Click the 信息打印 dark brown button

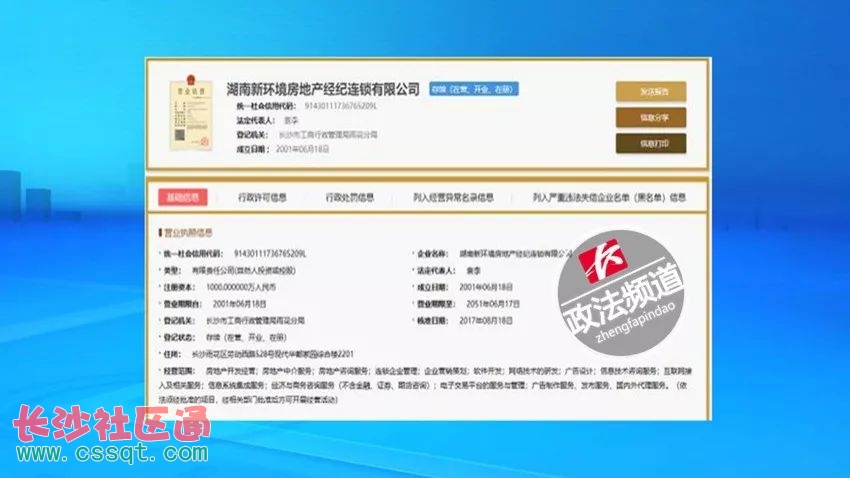651,144
